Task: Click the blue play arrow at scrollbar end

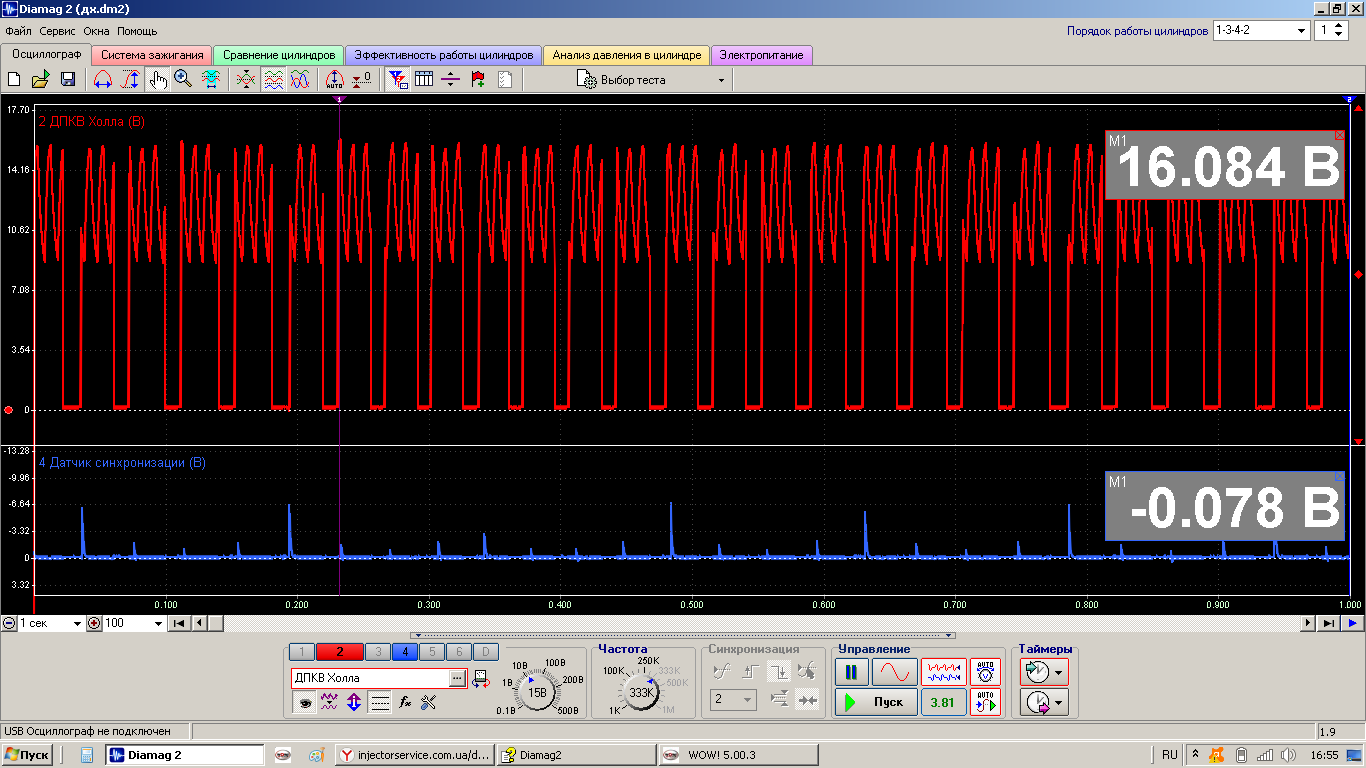Action: coord(1352,623)
